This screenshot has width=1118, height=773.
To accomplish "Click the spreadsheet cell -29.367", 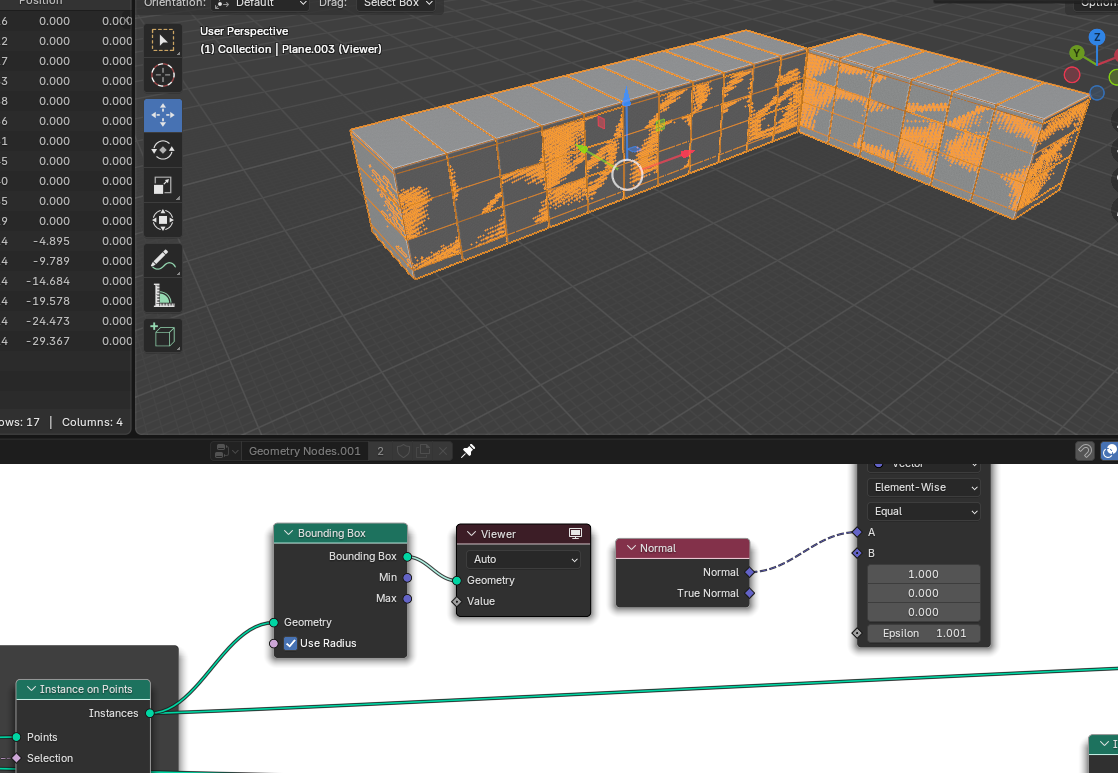I will 48,341.
